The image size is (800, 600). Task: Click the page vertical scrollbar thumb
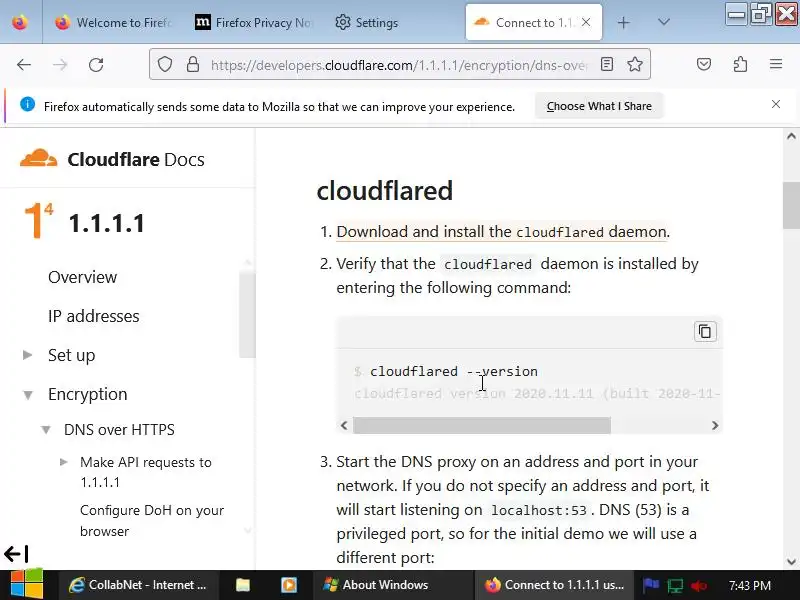[791, 206]
